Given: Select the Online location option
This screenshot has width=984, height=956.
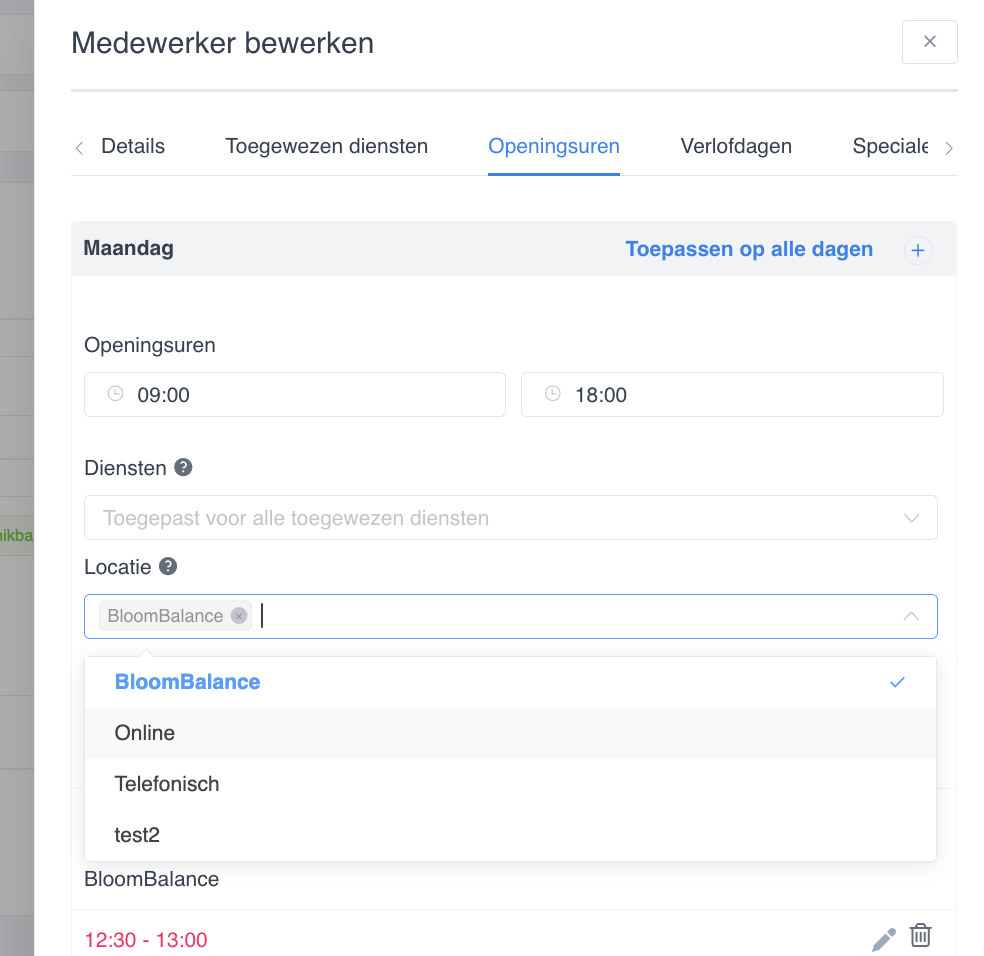Looking at the screenshot, I should click(x=510, y=733).
